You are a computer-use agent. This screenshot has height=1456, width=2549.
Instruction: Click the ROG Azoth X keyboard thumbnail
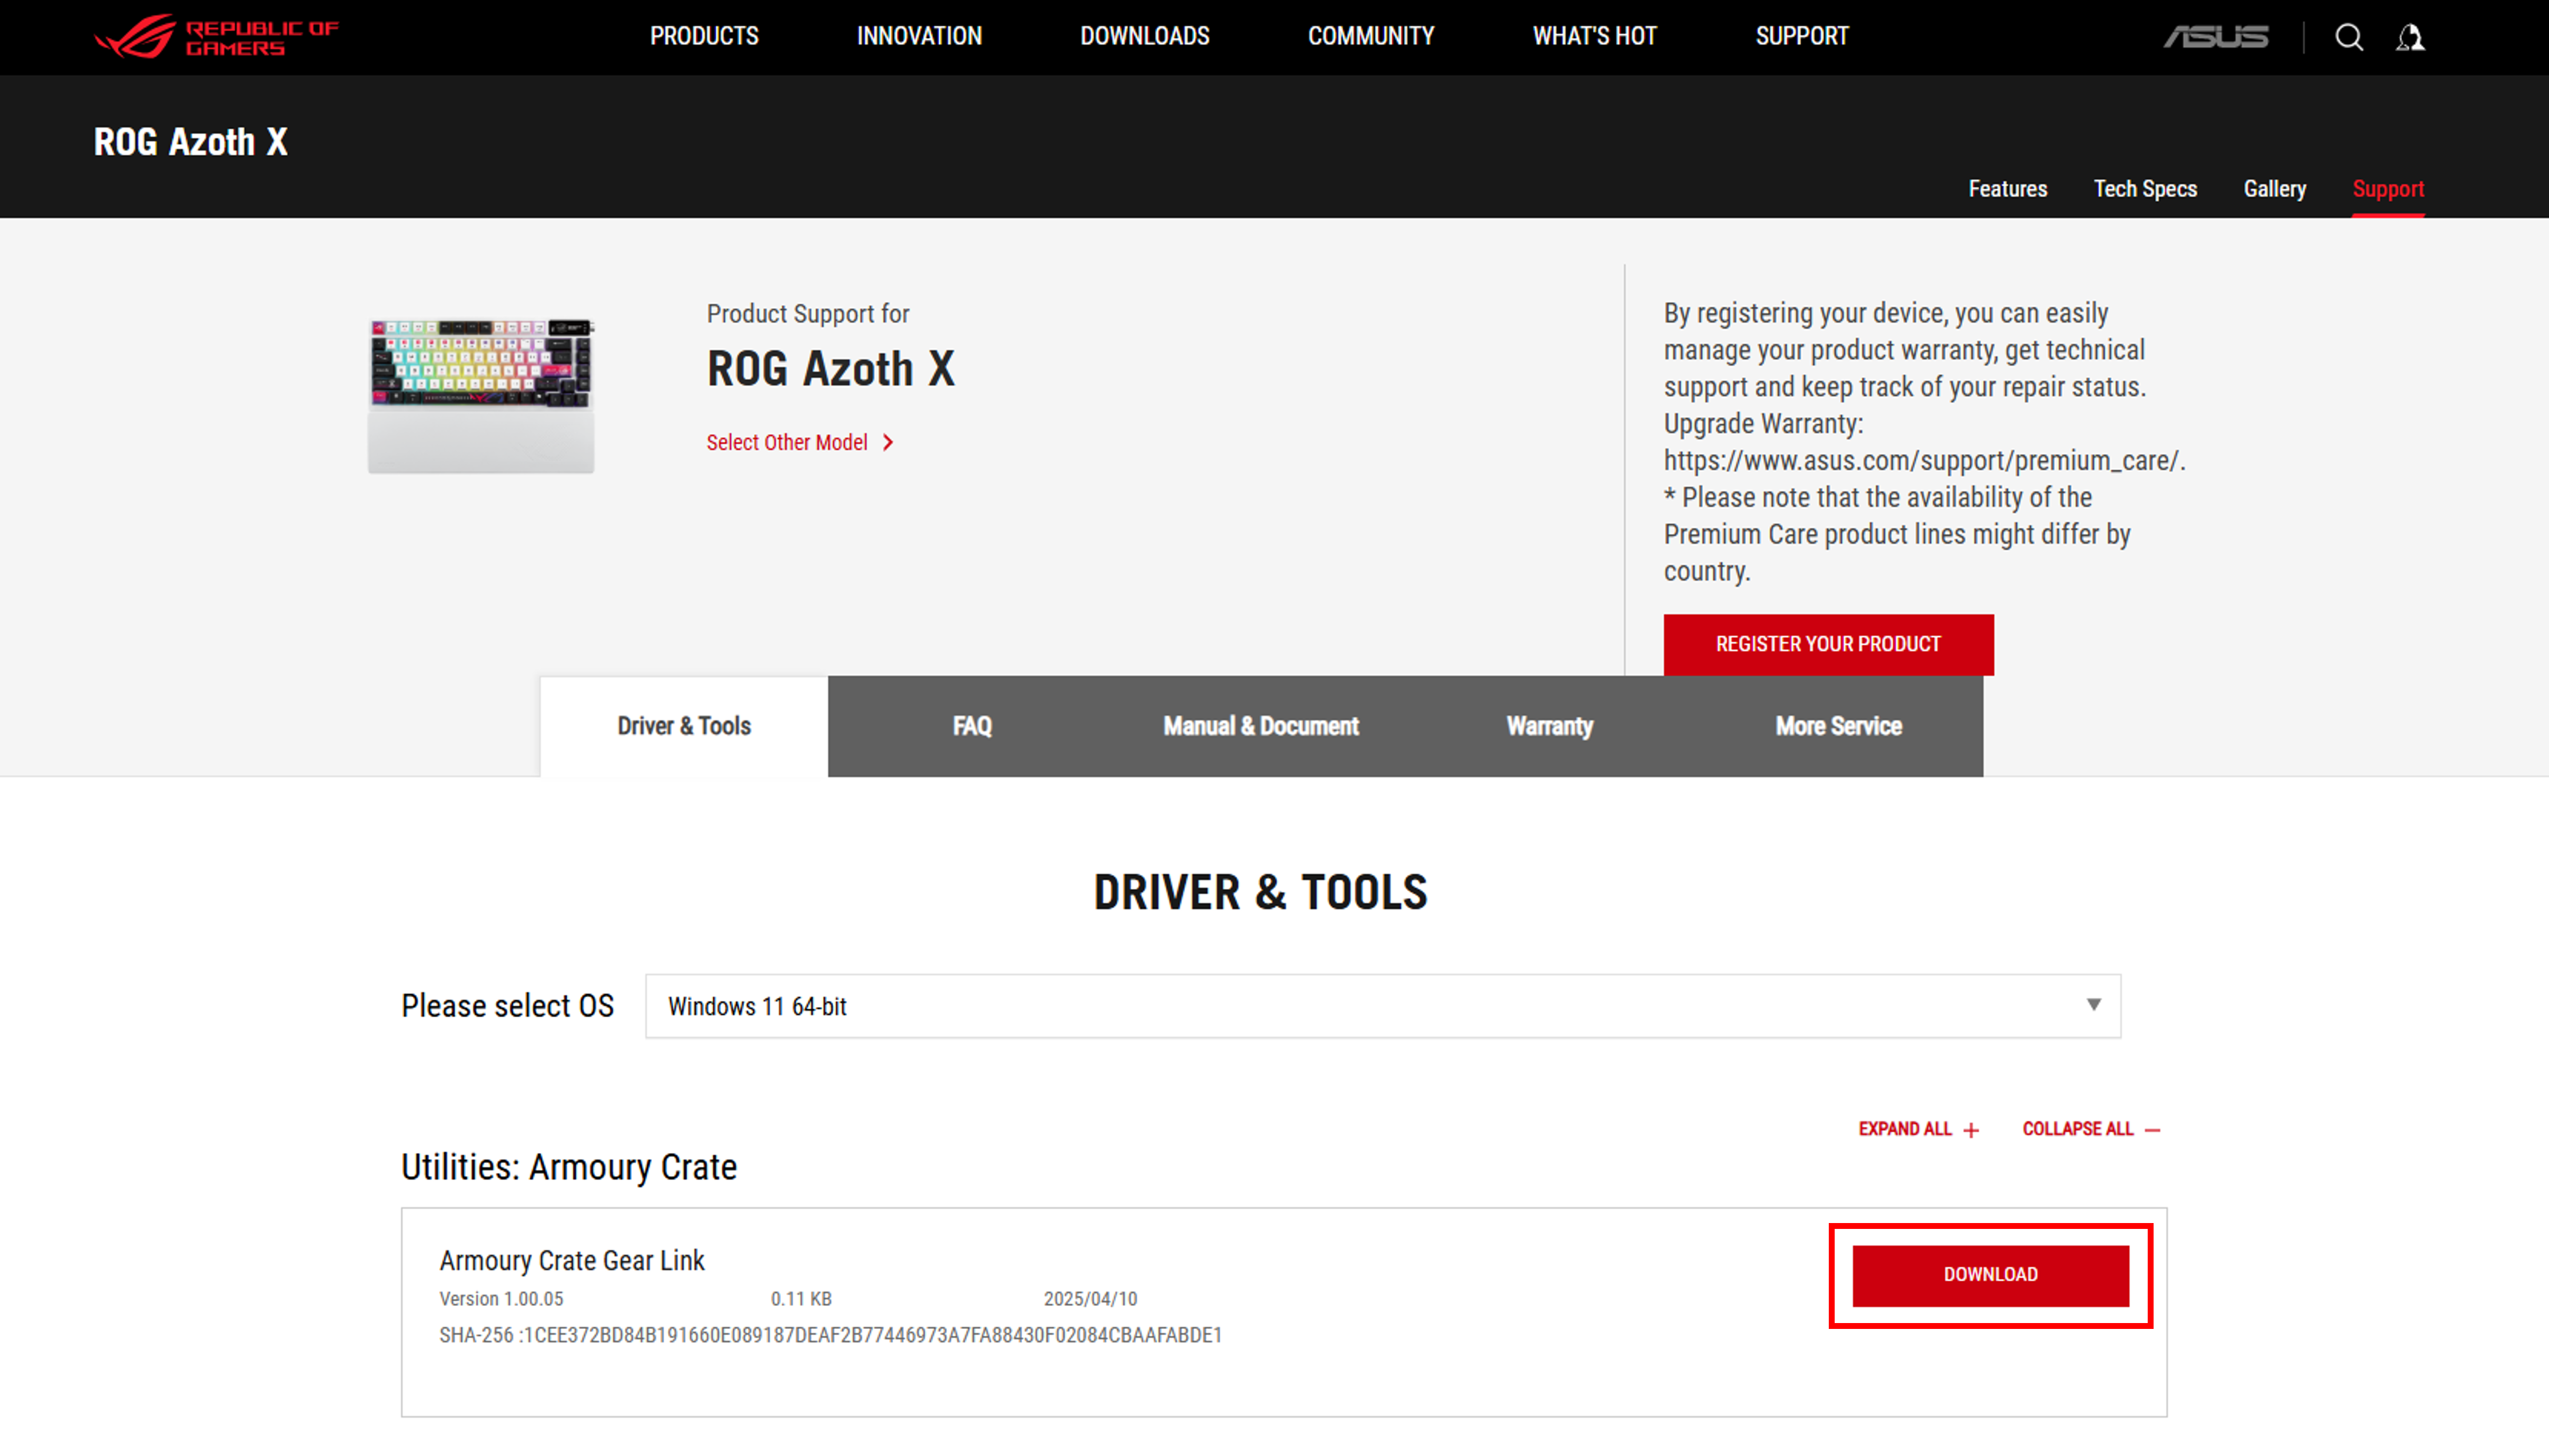tap(481, 396)
